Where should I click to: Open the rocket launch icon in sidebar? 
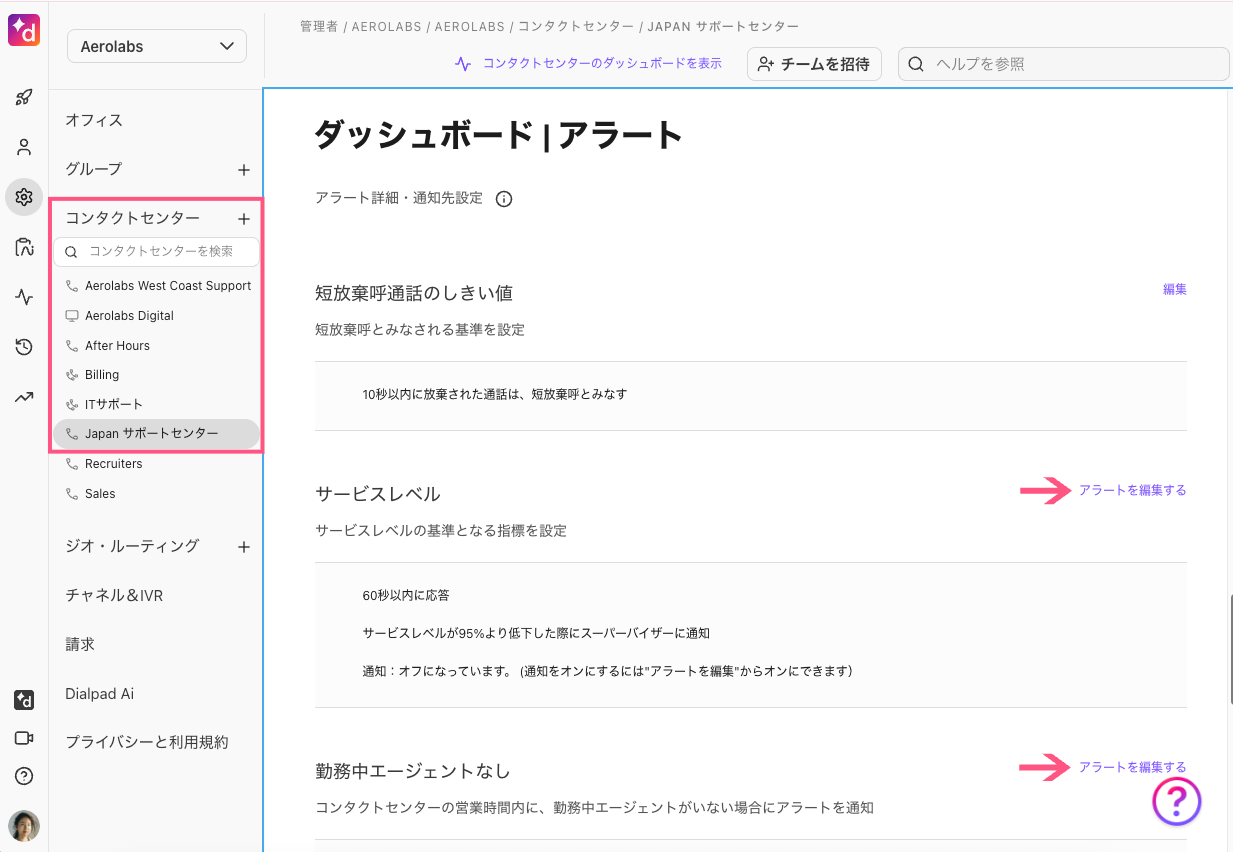pos(24,98)
